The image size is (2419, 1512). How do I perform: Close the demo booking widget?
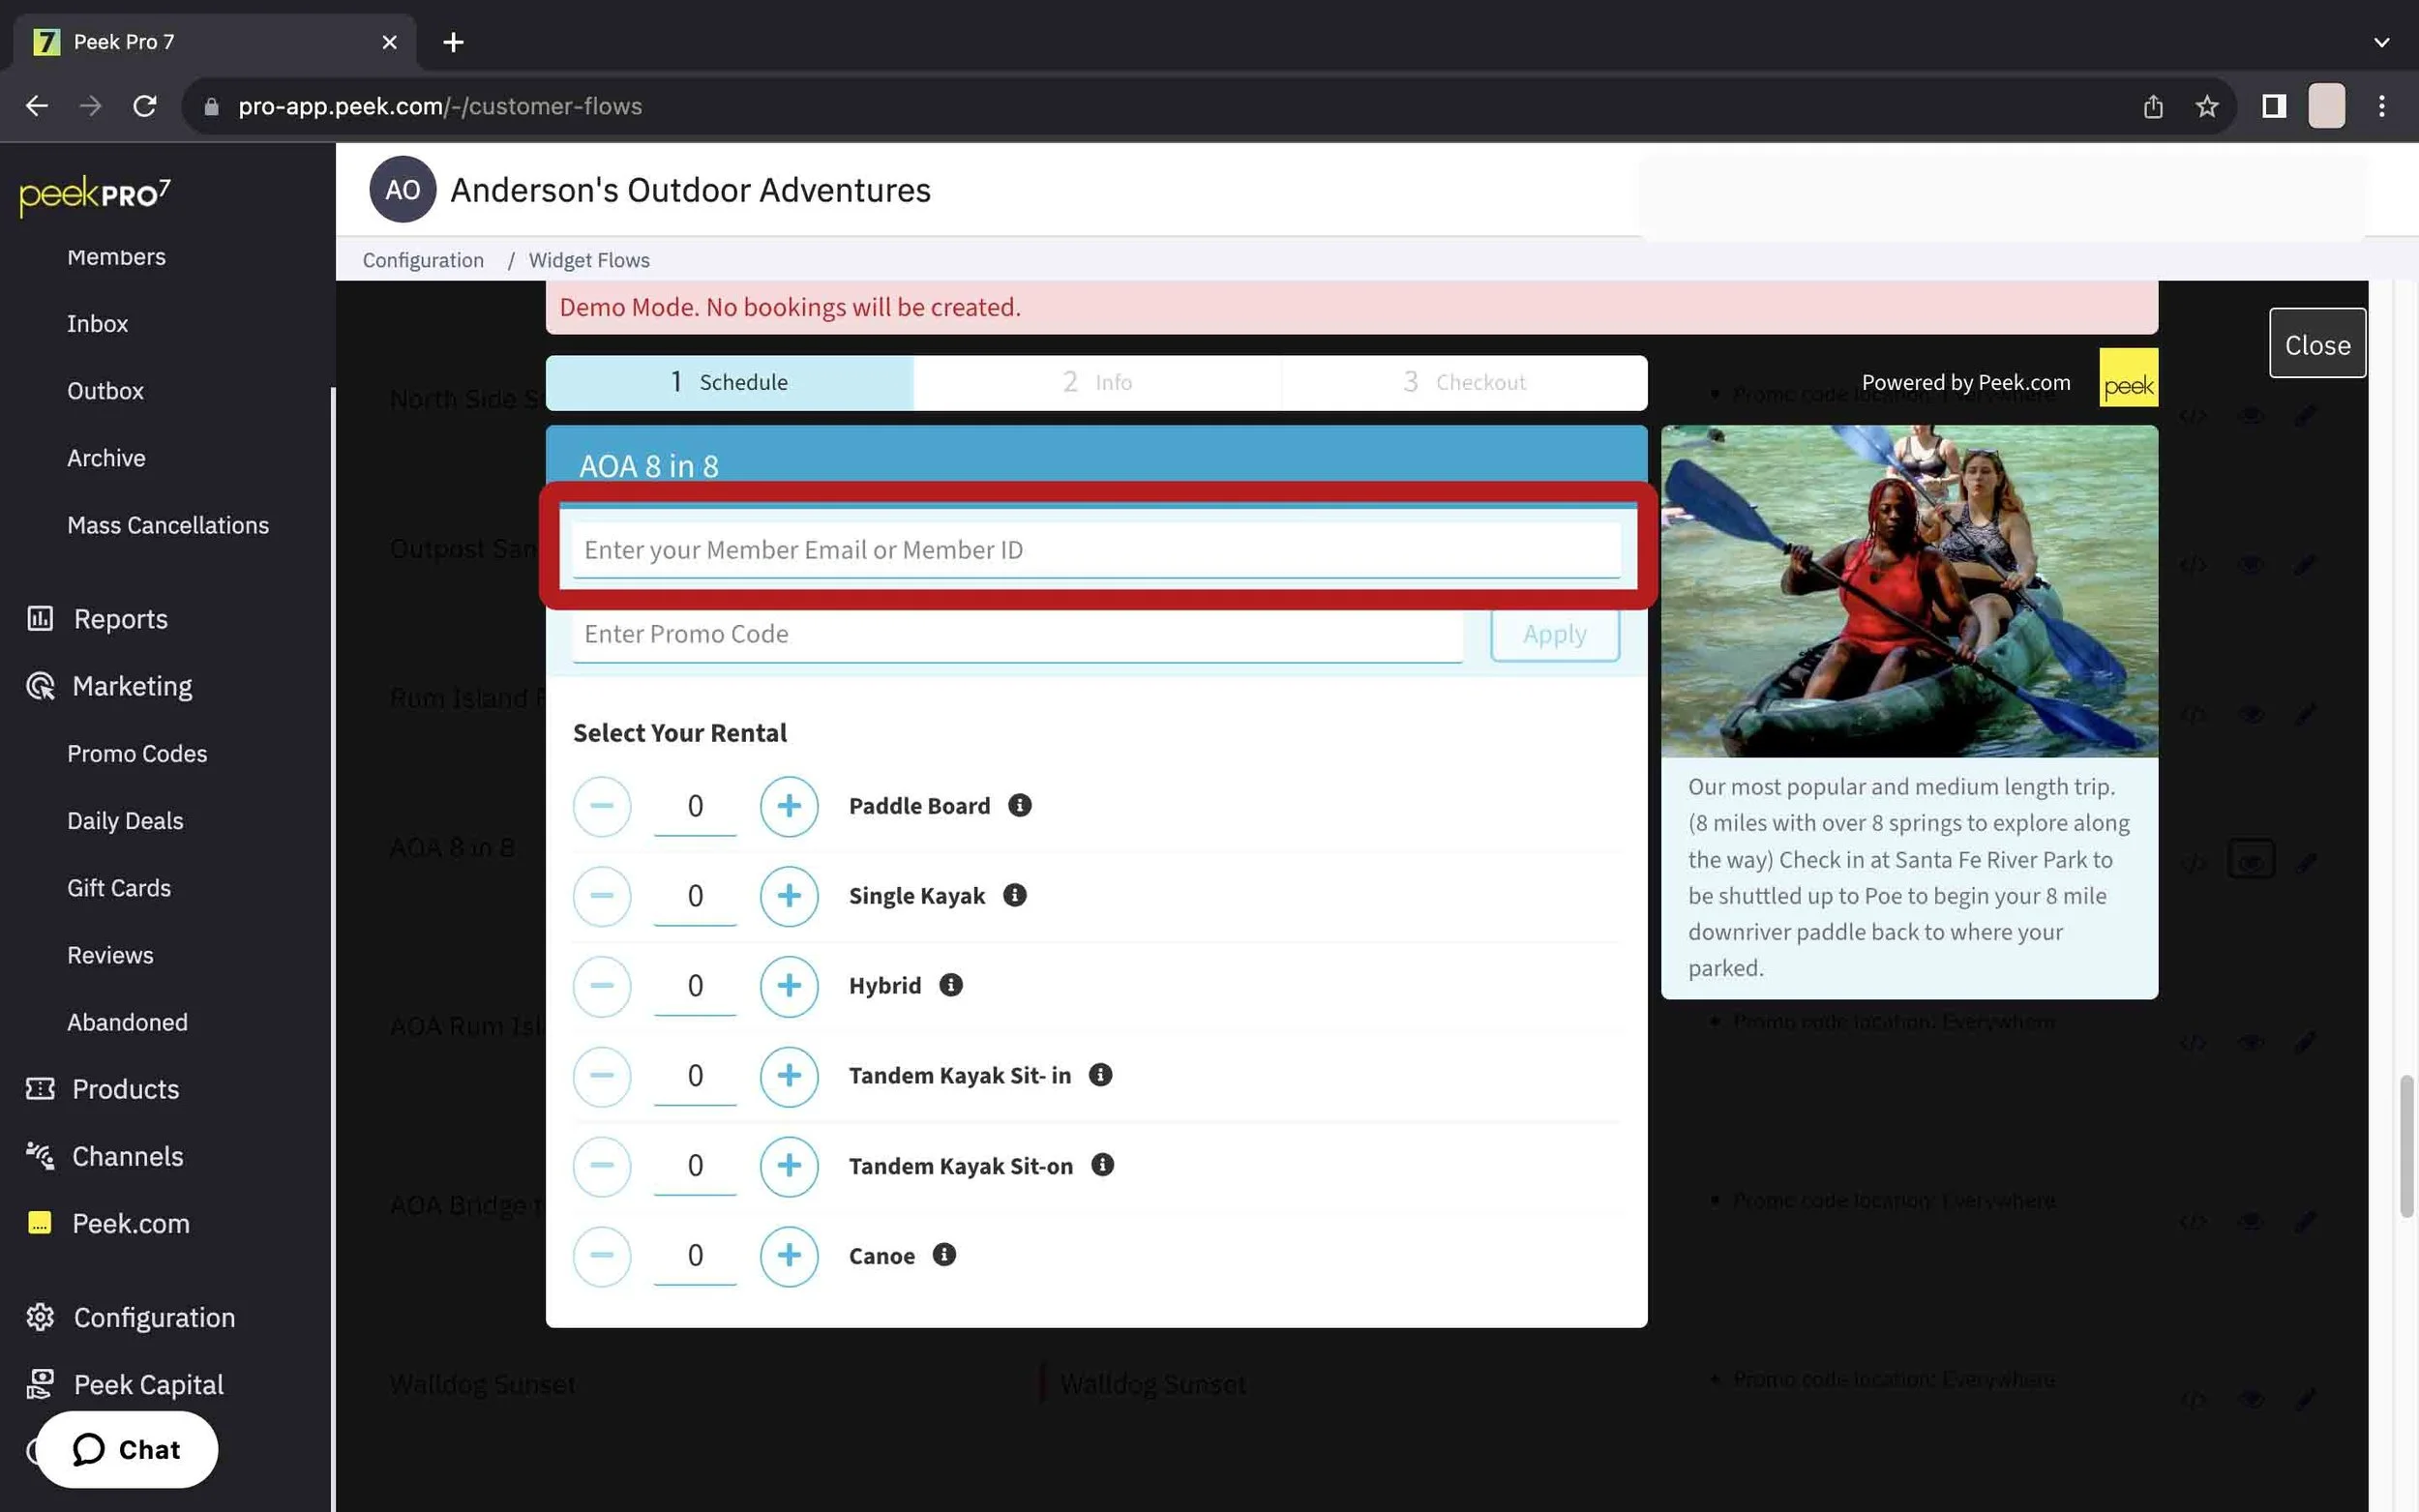click(2316, 344)
